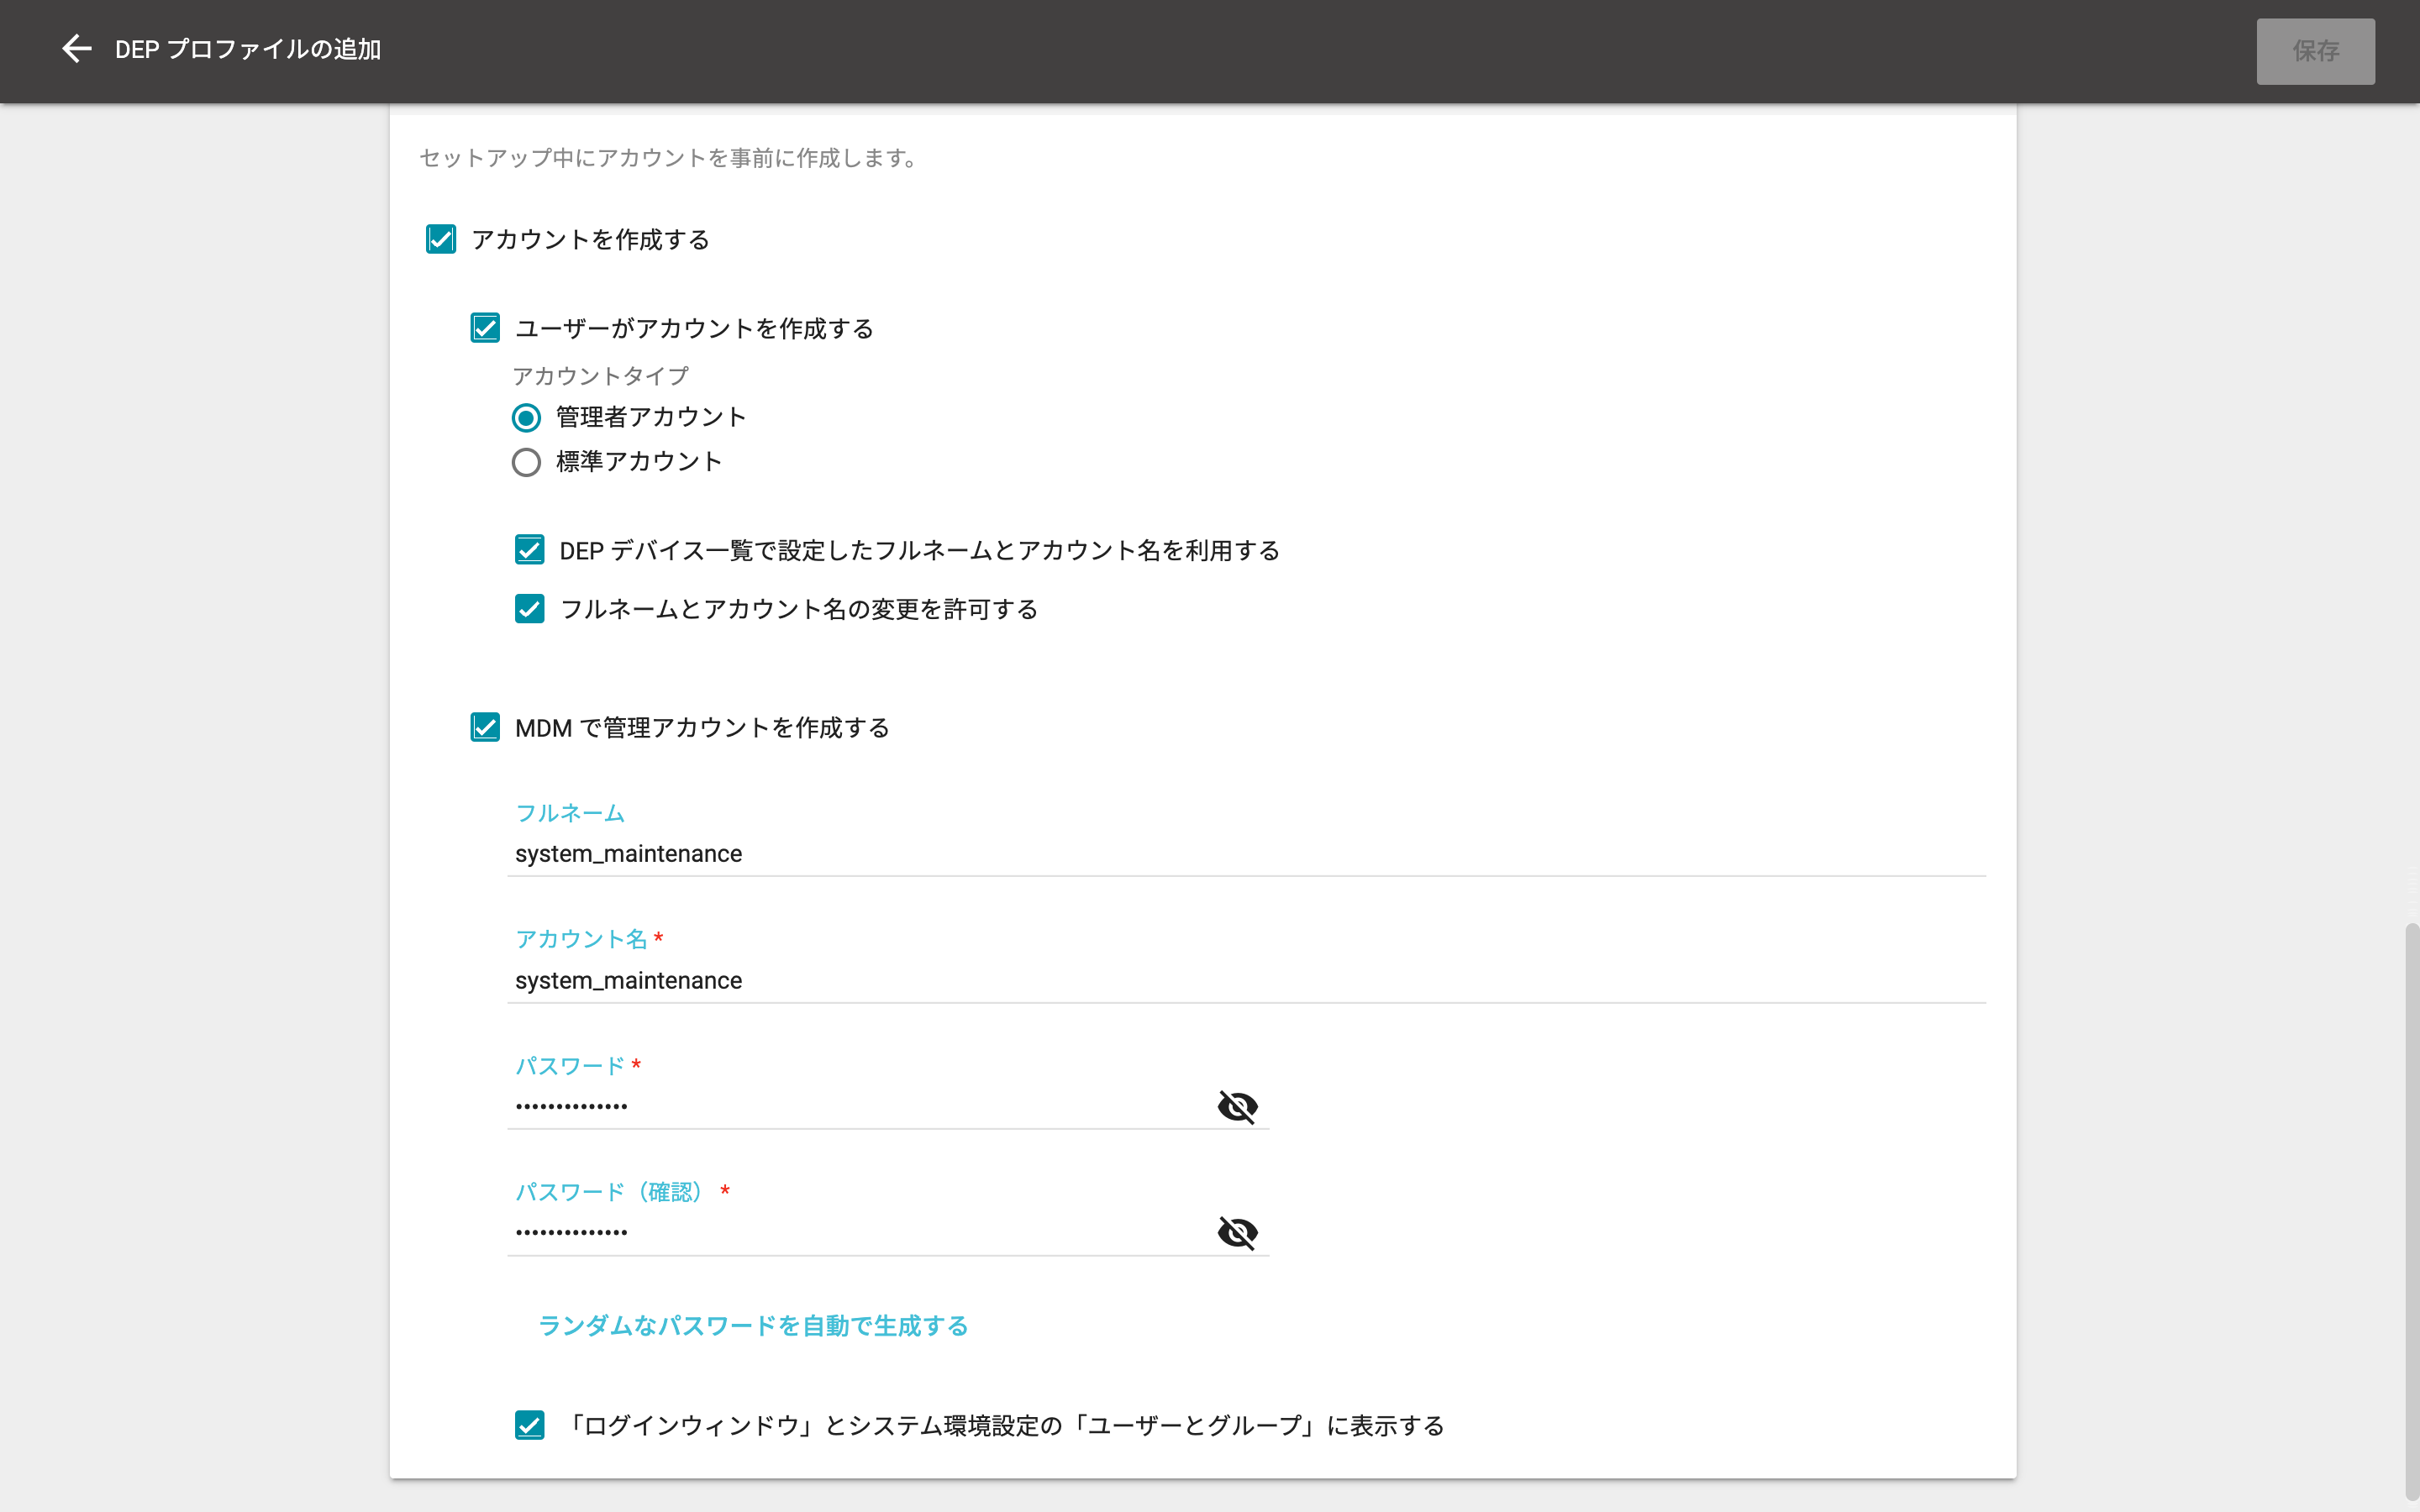The width and height of the screenshot is (2420, 1512).
Task: Toggle password visibility eye icon
Action: [x=1237, y=1106]
